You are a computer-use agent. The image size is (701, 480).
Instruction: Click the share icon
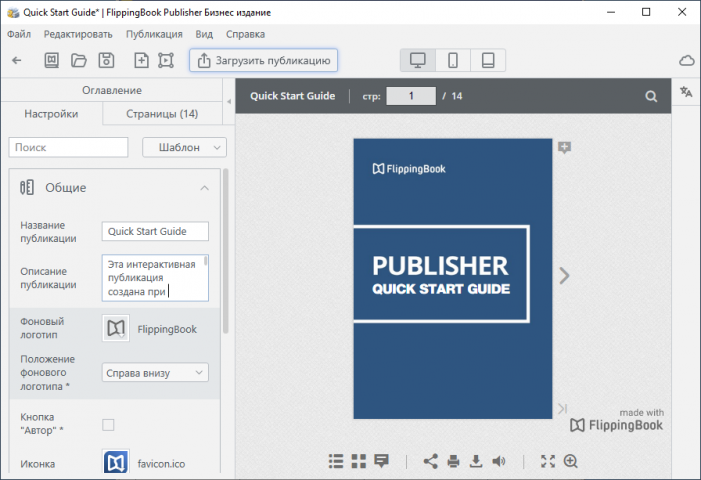point(431,461)
